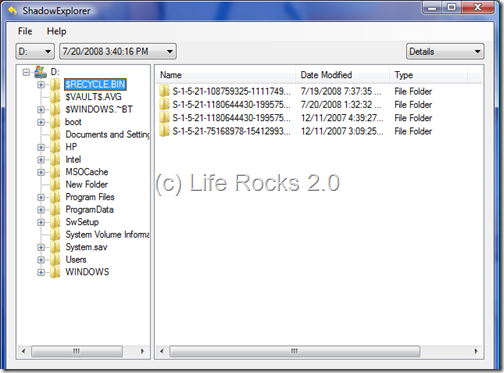The width and height of the screenshot is (504, 373).
Task: Click the SwSetup folder icon
Action: 55,222
